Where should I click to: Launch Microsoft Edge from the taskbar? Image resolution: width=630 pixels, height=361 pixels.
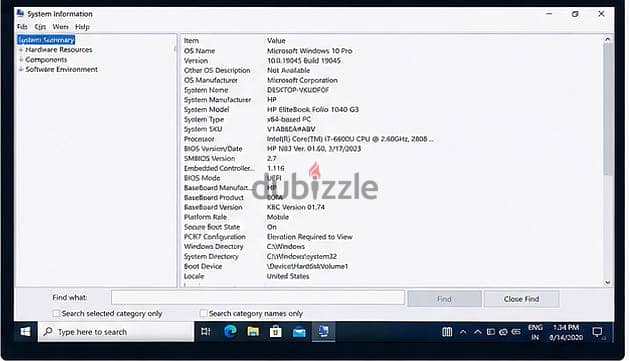coord(230,331)
